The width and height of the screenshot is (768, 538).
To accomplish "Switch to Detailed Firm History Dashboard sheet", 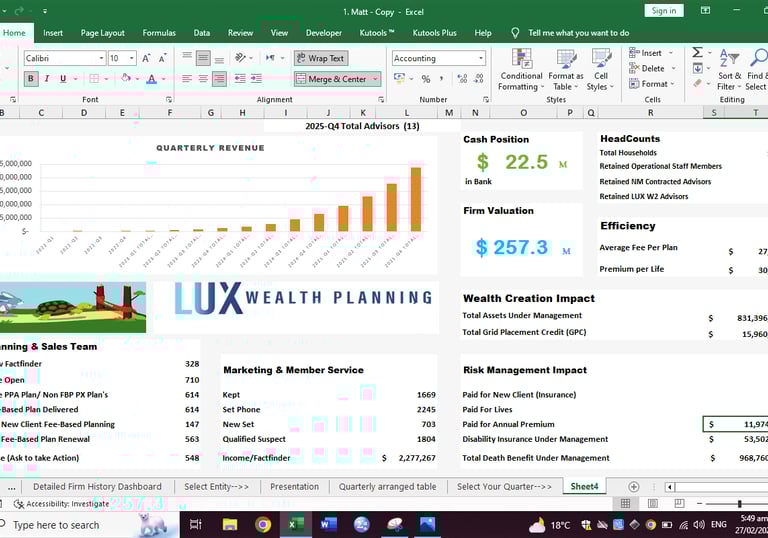I will pyautogui.click(x=97, y=487).
